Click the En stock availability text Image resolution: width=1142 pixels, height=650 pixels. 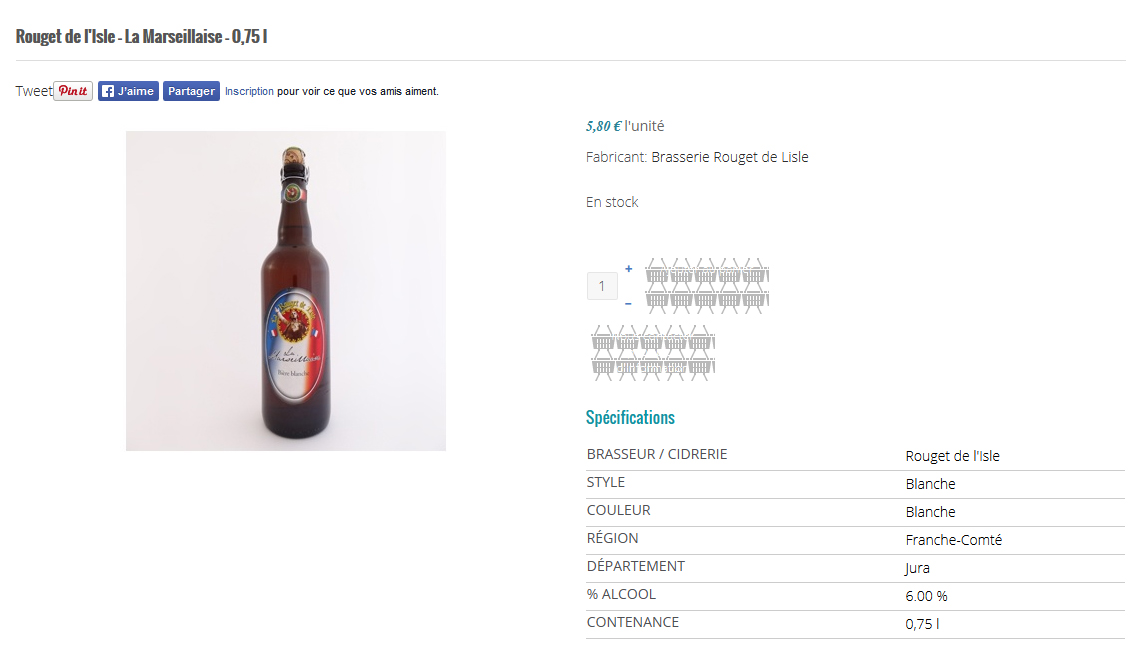(x=612, y=202)
